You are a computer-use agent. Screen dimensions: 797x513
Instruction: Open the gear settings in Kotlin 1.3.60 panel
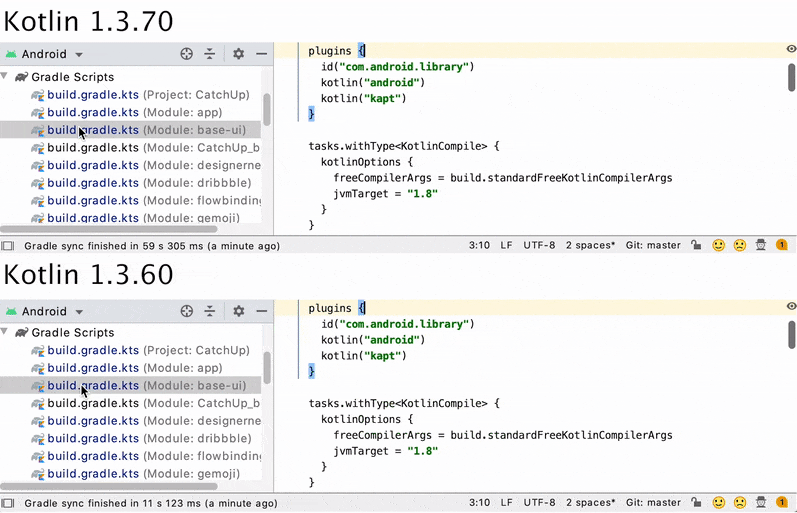point(238,311)
